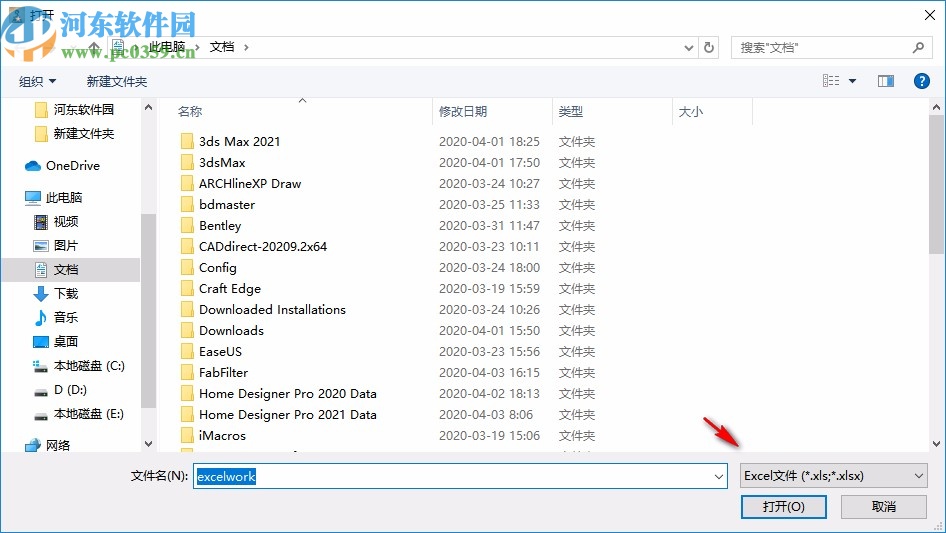The width and height of the screenshot is (946, 533).
Task: Select the 图片 pictures icon in sidebar
Action: pos(40,246)
